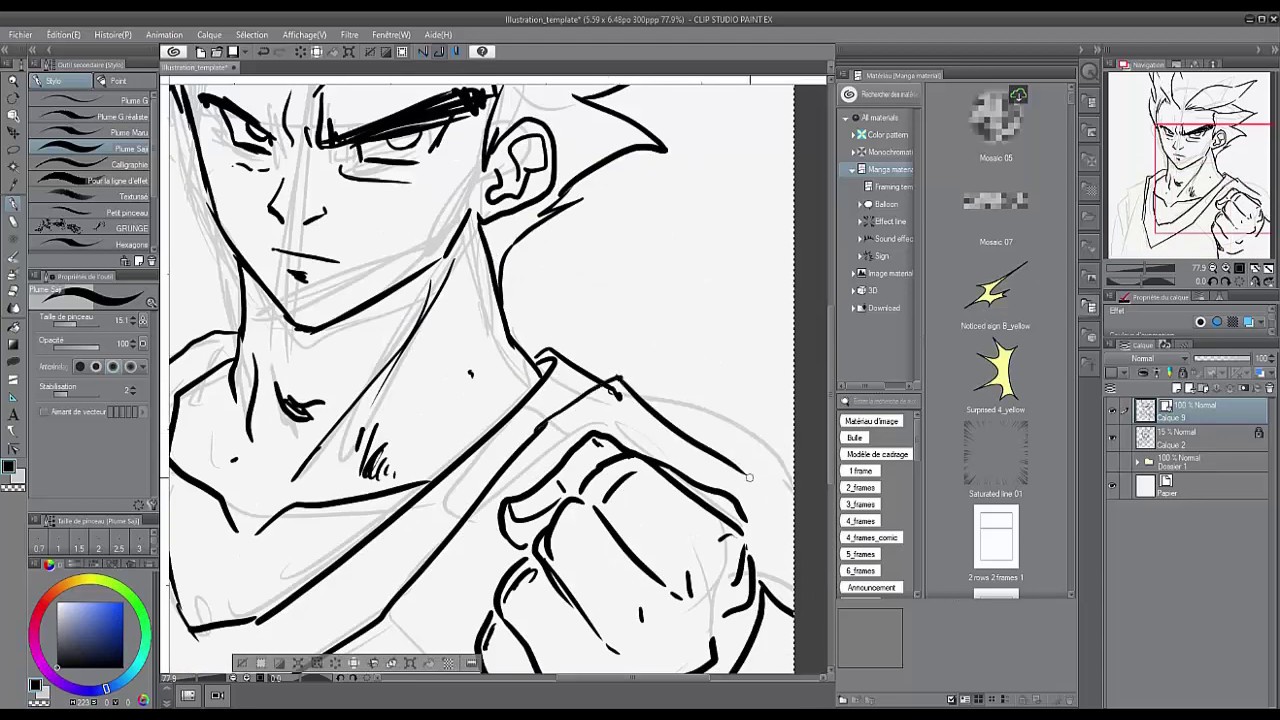Toggle the border effect circle button
Image resolution: width=1280 pixels, height=720 pixels.
click(x=1201, y=322)
